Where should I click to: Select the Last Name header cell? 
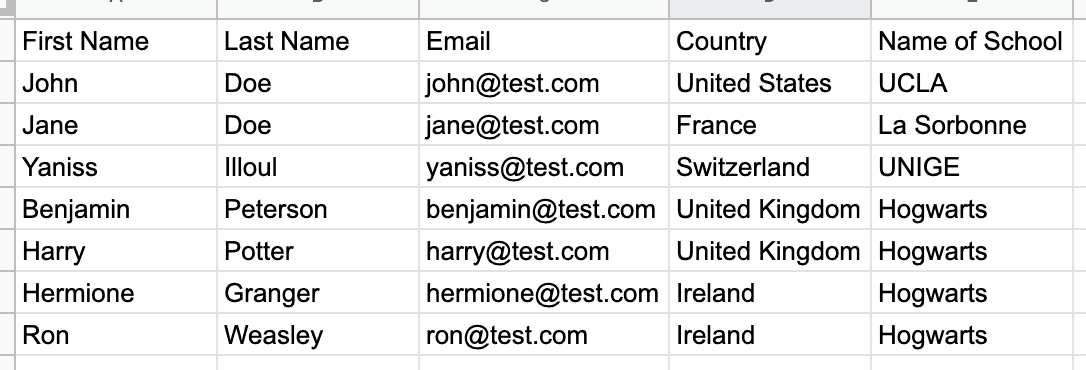coord(318,41)
